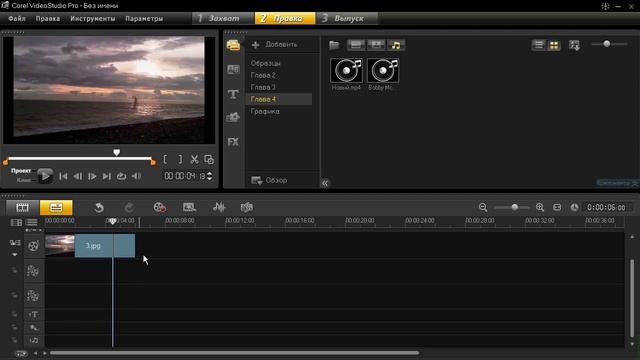Switch library to list view
Viewport: 640px width, 360px height.
click(x=539, y=45)
